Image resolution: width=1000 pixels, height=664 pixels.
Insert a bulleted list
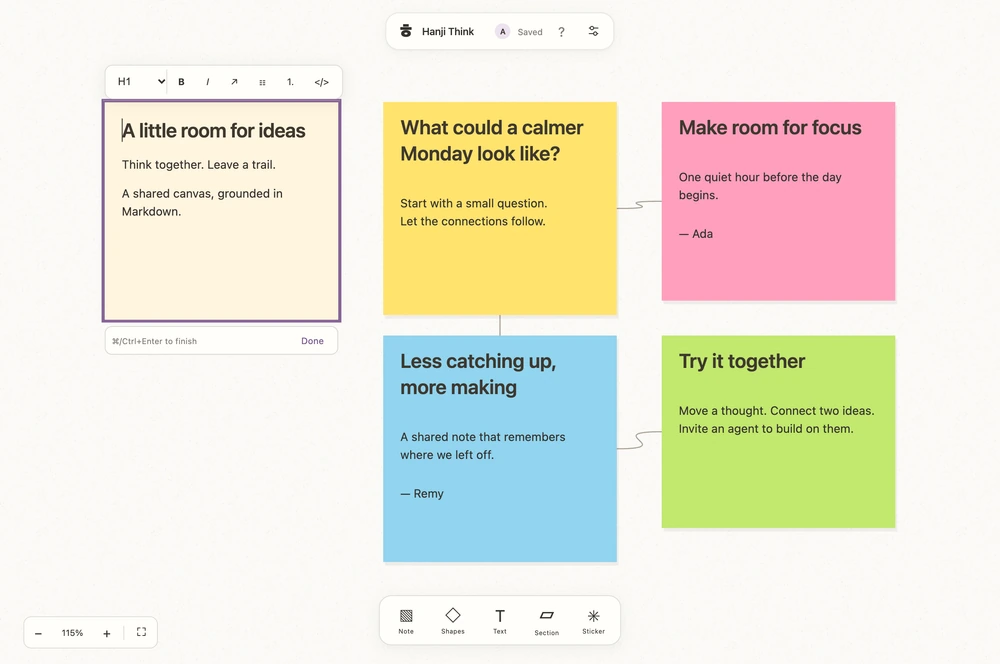point(262,82)
